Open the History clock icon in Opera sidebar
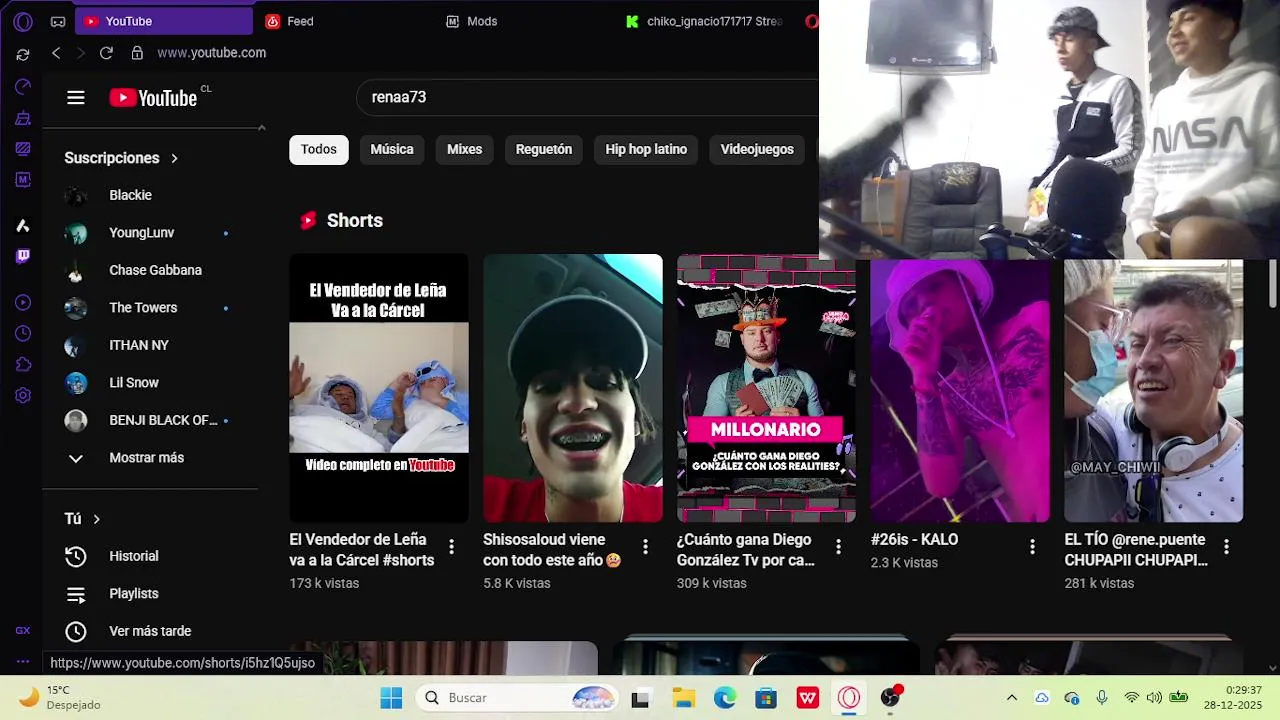This screenshot has width=1280, height=720. [x=23, y=334]
